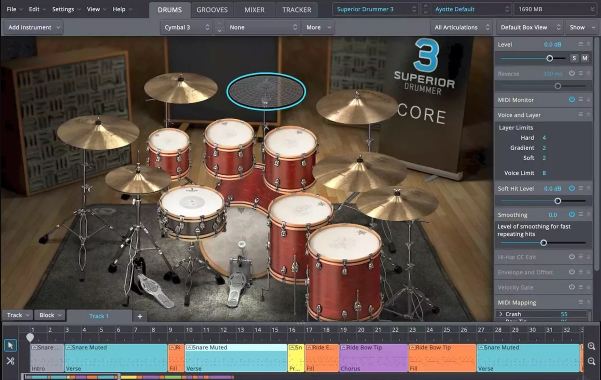This screenshot has width=601, height=380.
Task: Switch to the GROOVES tab
Action: 212,10
